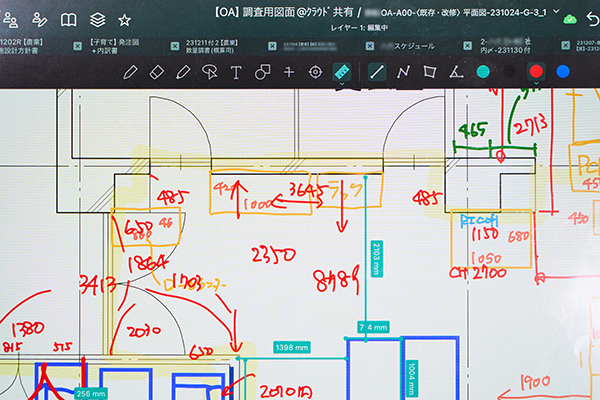Pick the highlighter marker tool
The image size is (600, 400).
point(182,72)
